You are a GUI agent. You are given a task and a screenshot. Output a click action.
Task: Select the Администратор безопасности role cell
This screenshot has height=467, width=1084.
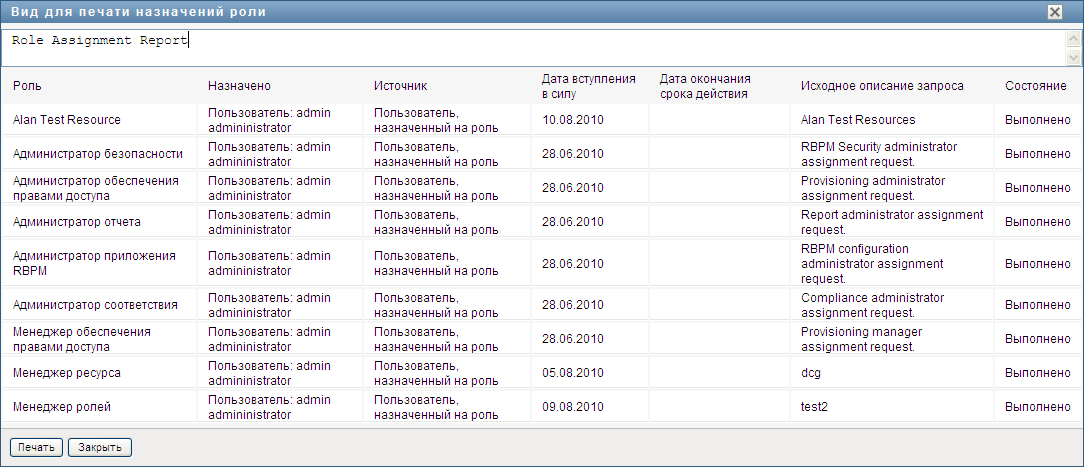tap(97, 153)
